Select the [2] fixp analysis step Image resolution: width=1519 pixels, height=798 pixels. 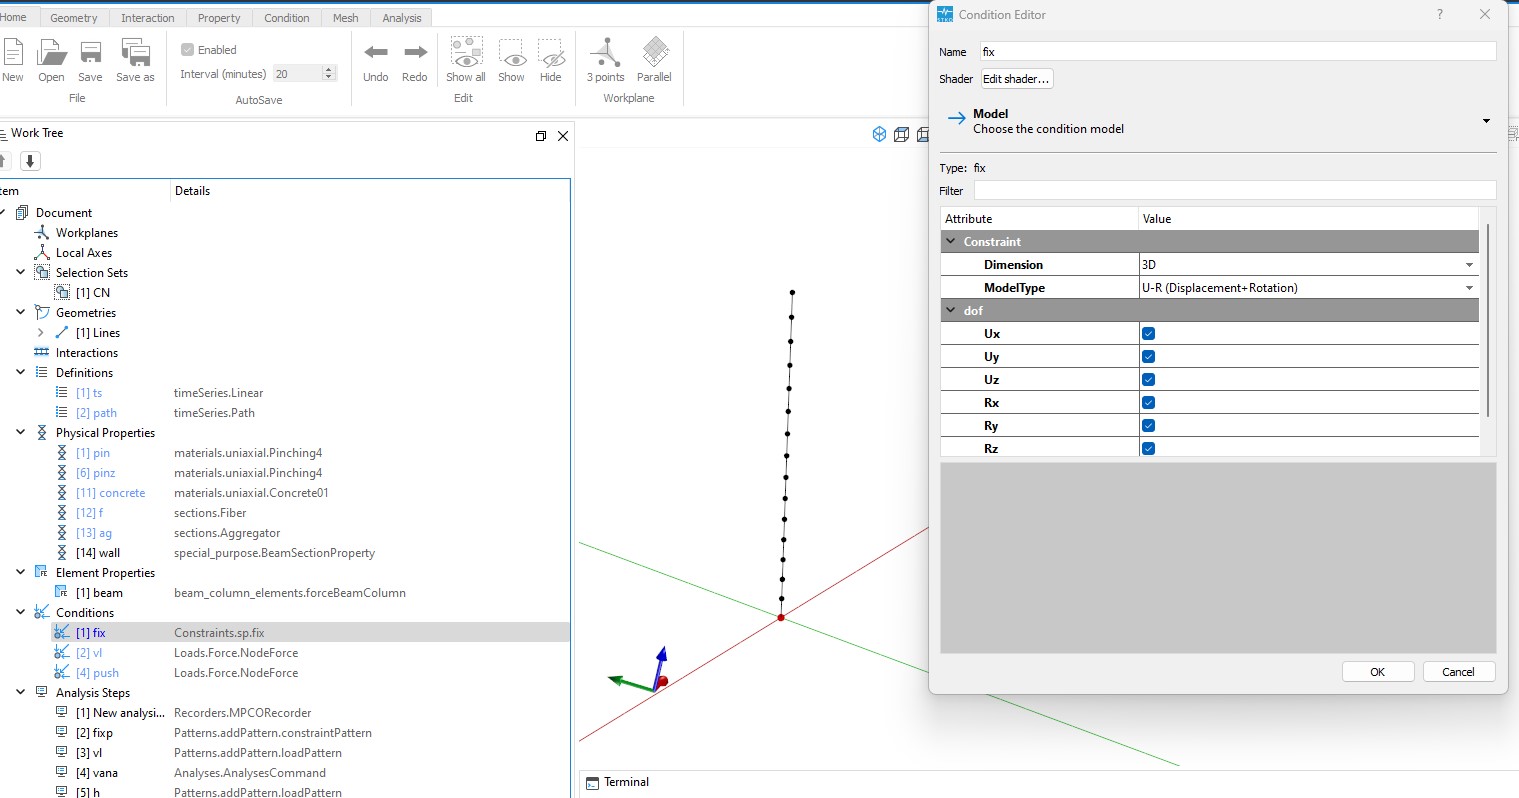click(x=94, y=733)
